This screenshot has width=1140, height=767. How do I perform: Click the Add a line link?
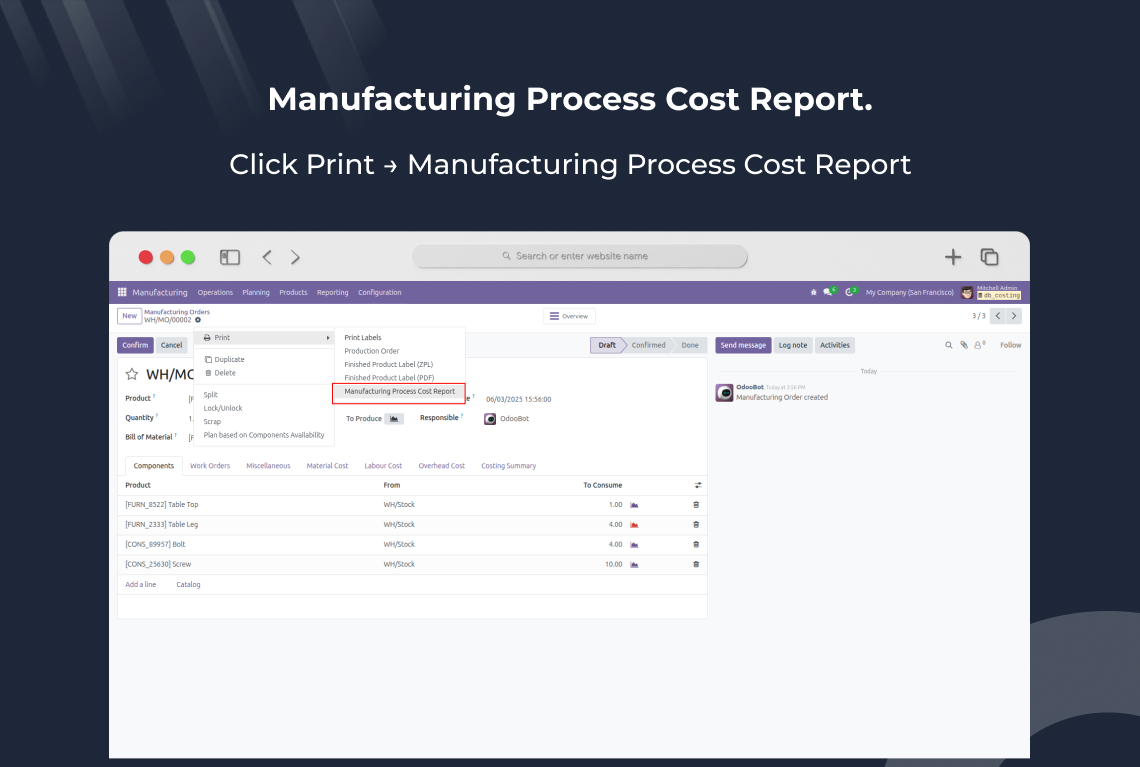click(x=140, y=585)
